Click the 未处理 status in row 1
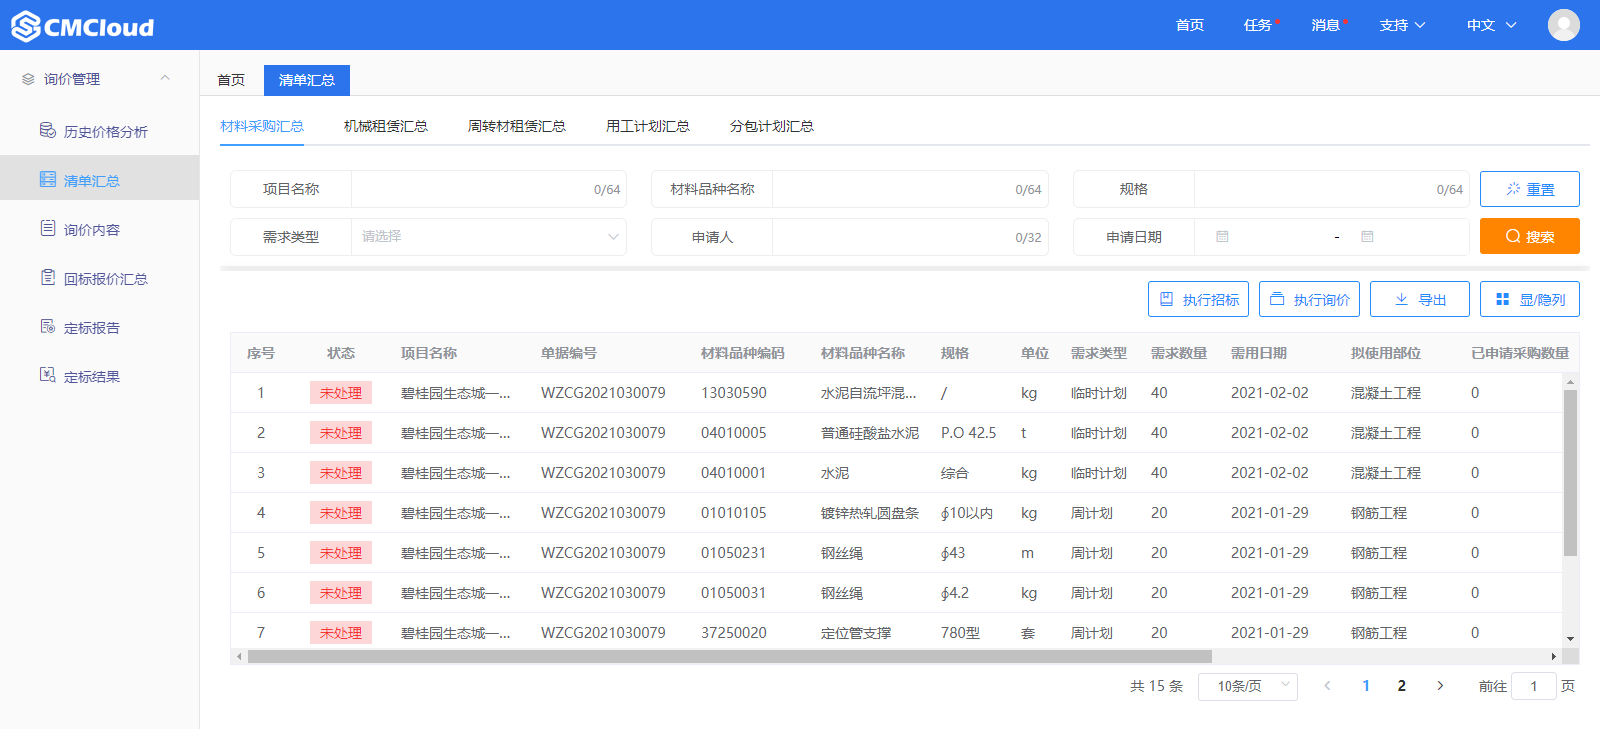 341,393
